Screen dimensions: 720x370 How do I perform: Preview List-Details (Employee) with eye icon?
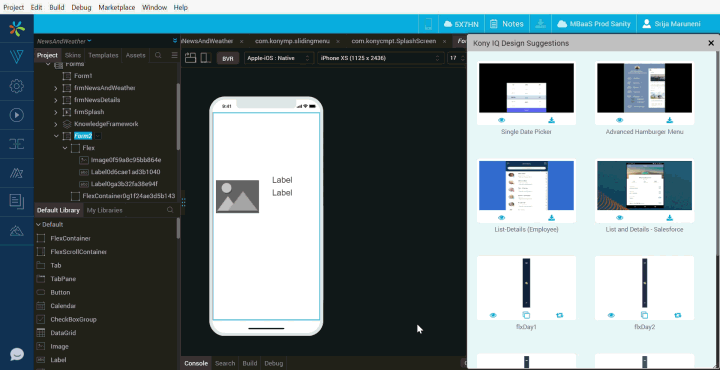click(x=501, y=218)
